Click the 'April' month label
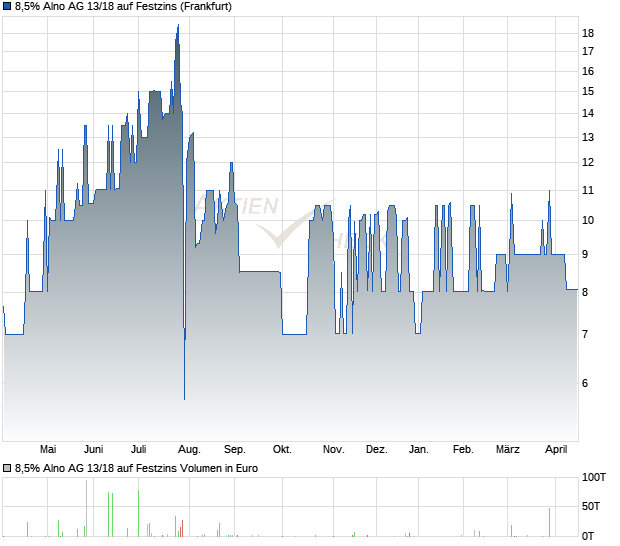 click(556, 449)
